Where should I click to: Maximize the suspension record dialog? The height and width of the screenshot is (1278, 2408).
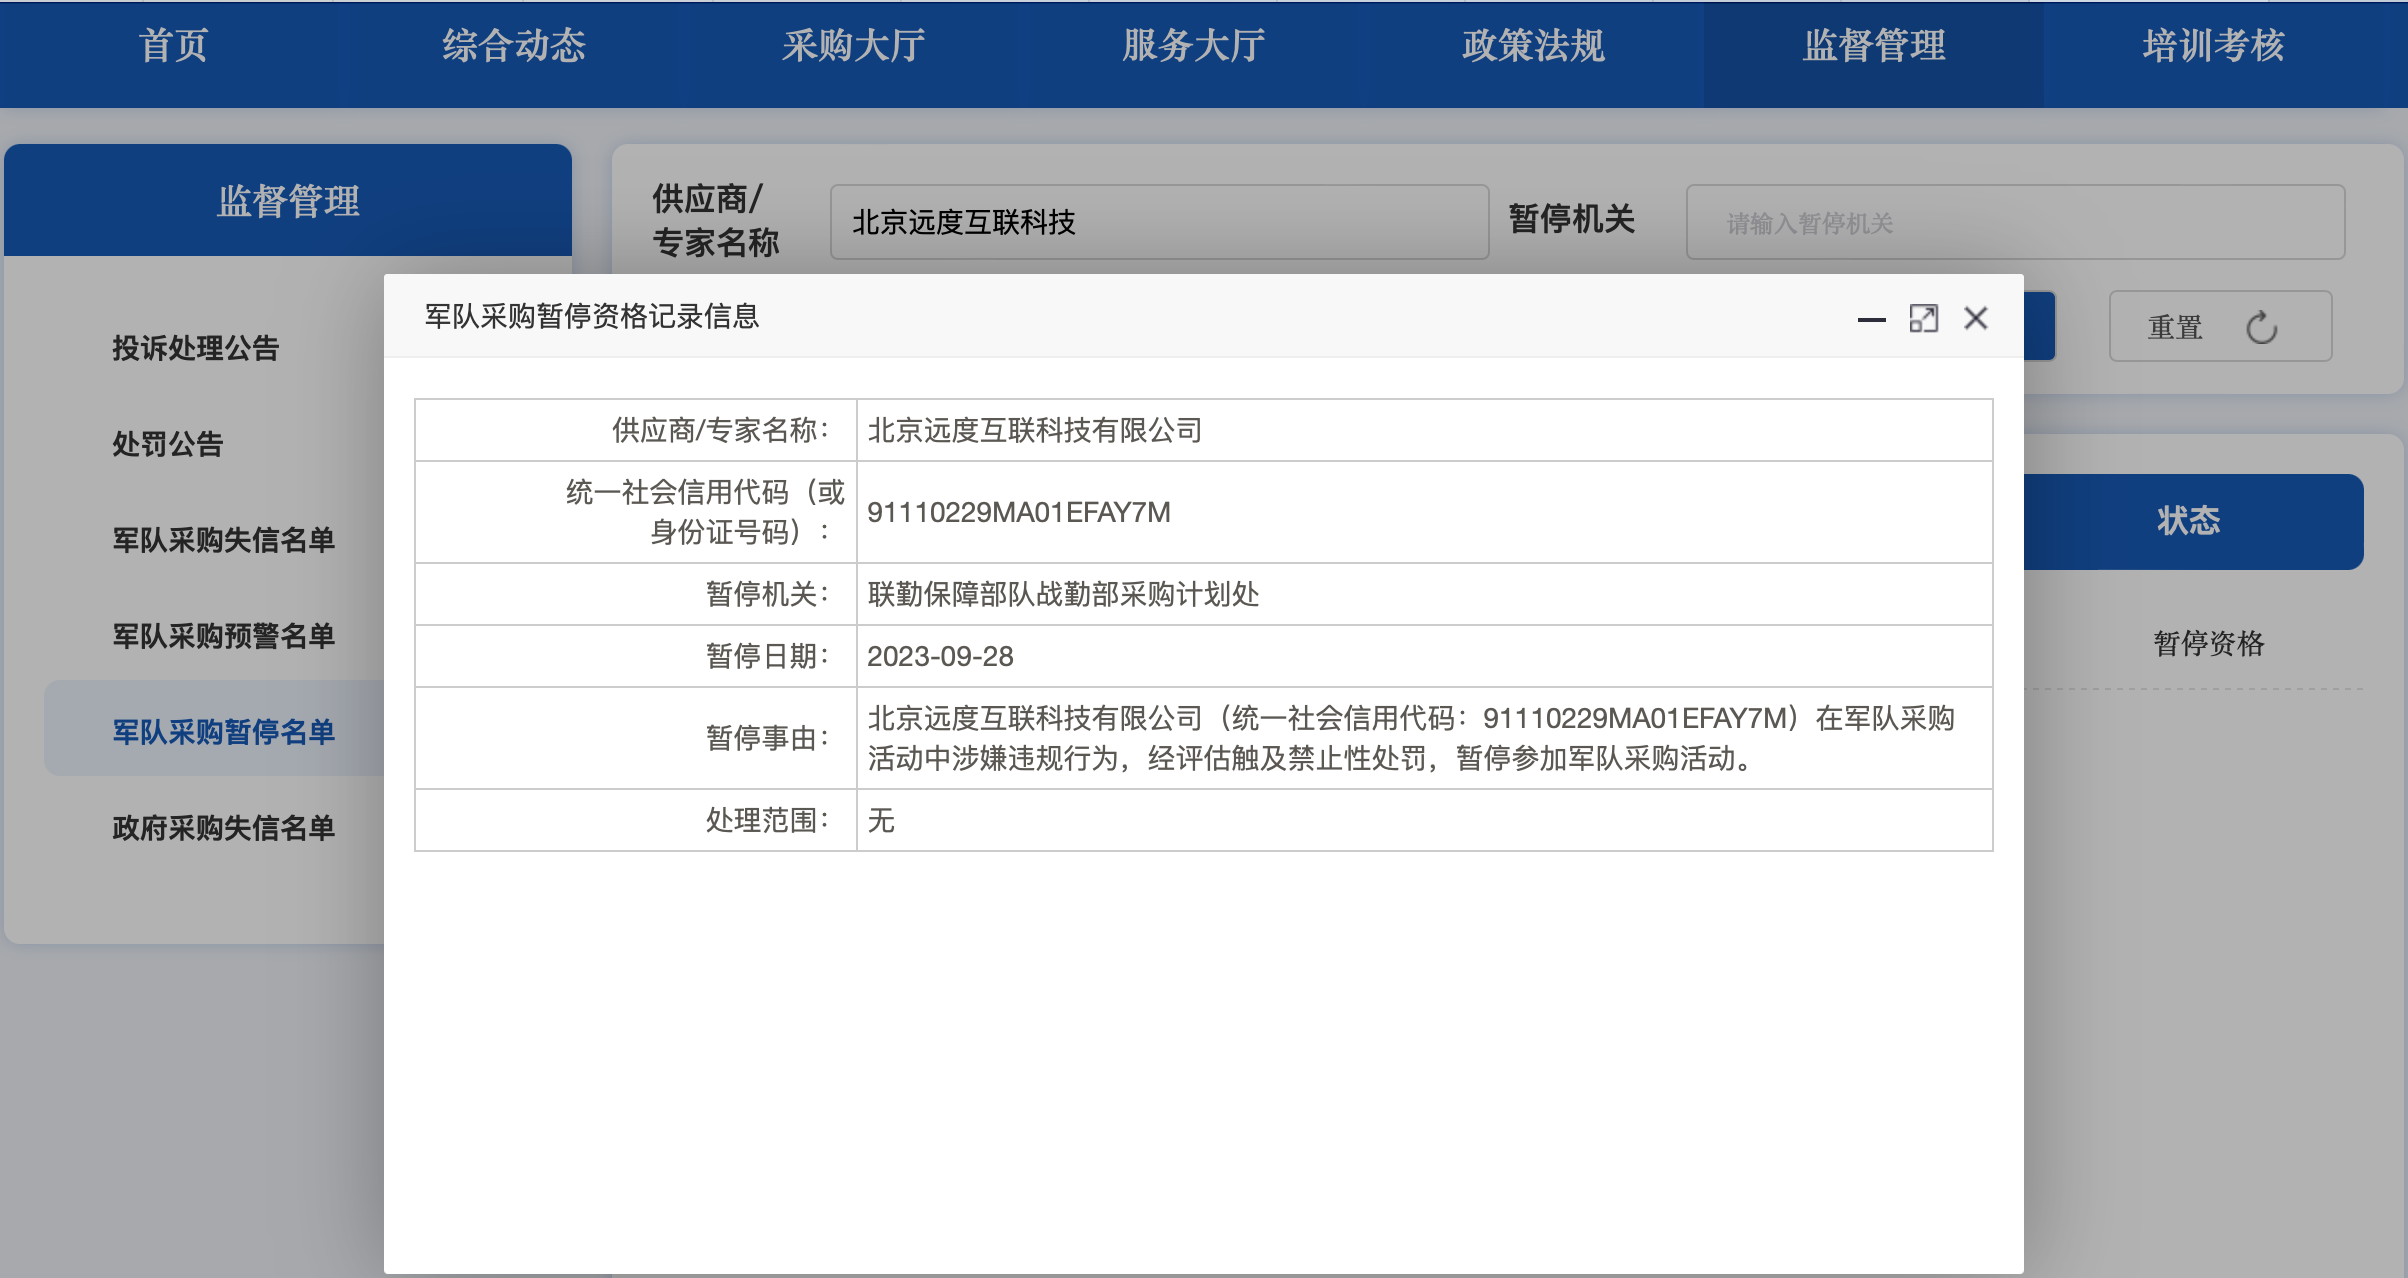1923,319
